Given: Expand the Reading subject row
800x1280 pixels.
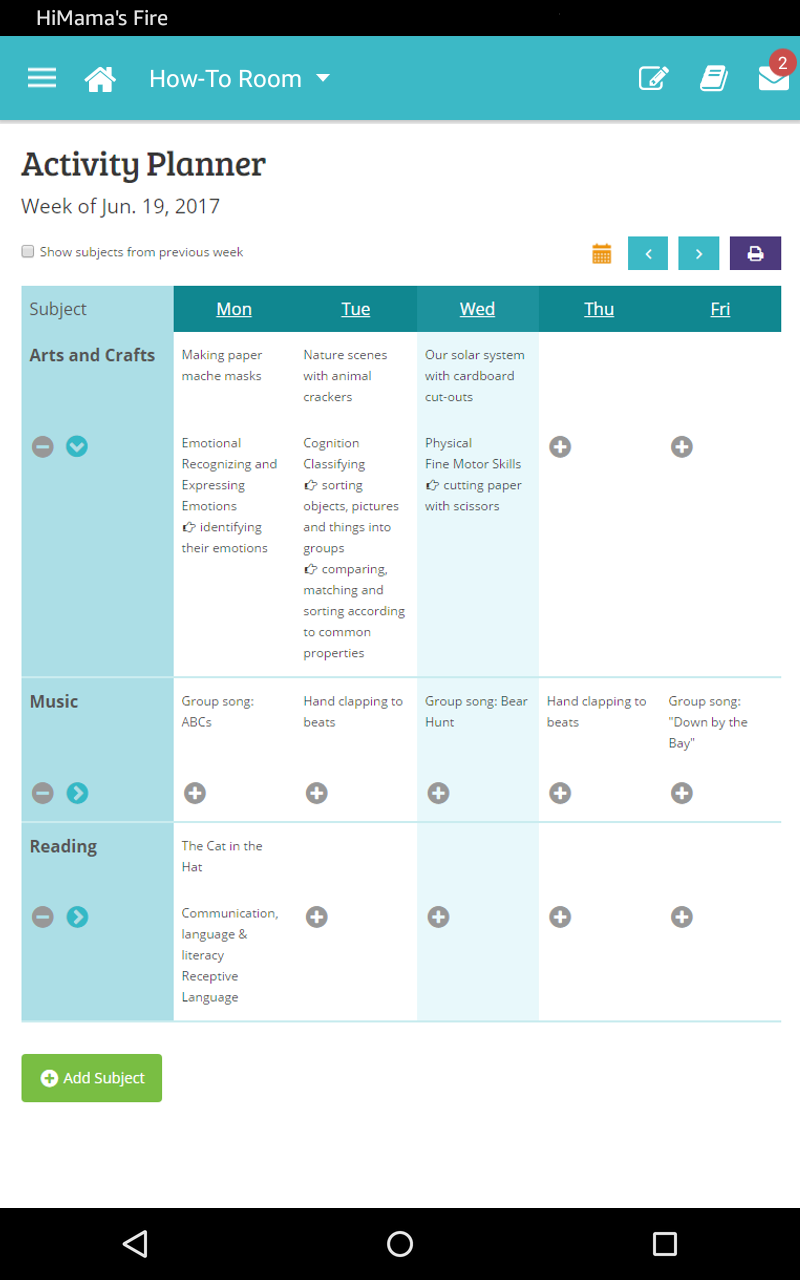Looking at the screenshot, I should [77, 917].
